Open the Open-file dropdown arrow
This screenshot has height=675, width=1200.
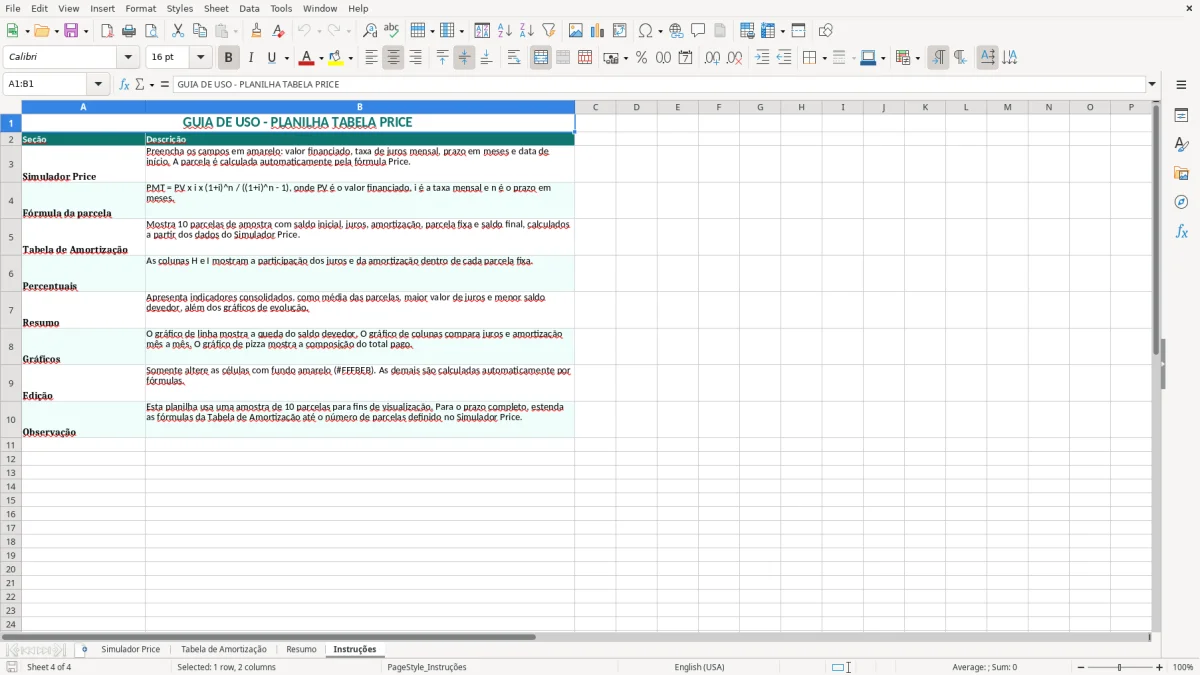(x=58, y=31)
